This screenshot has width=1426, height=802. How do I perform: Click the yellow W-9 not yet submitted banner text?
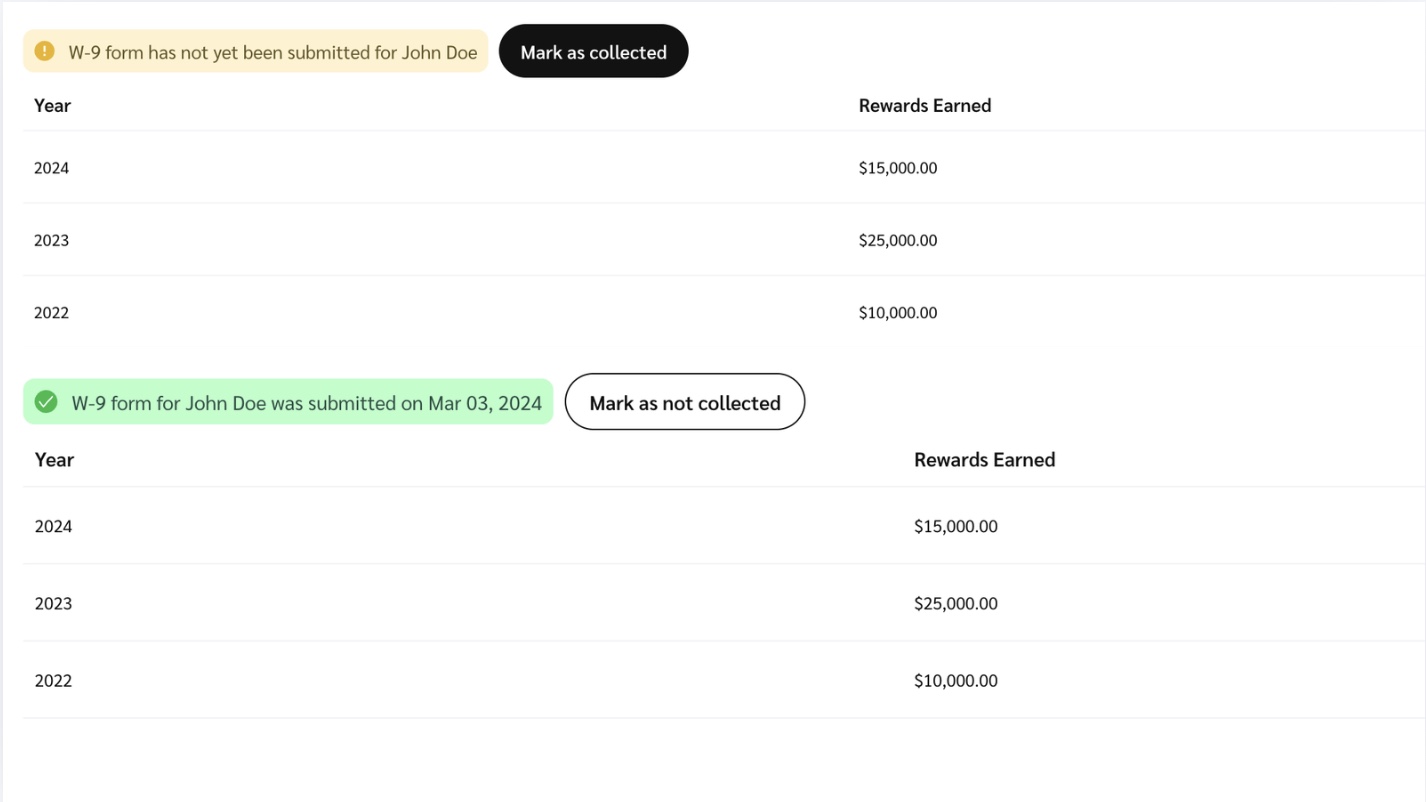[x=272, y=53]
